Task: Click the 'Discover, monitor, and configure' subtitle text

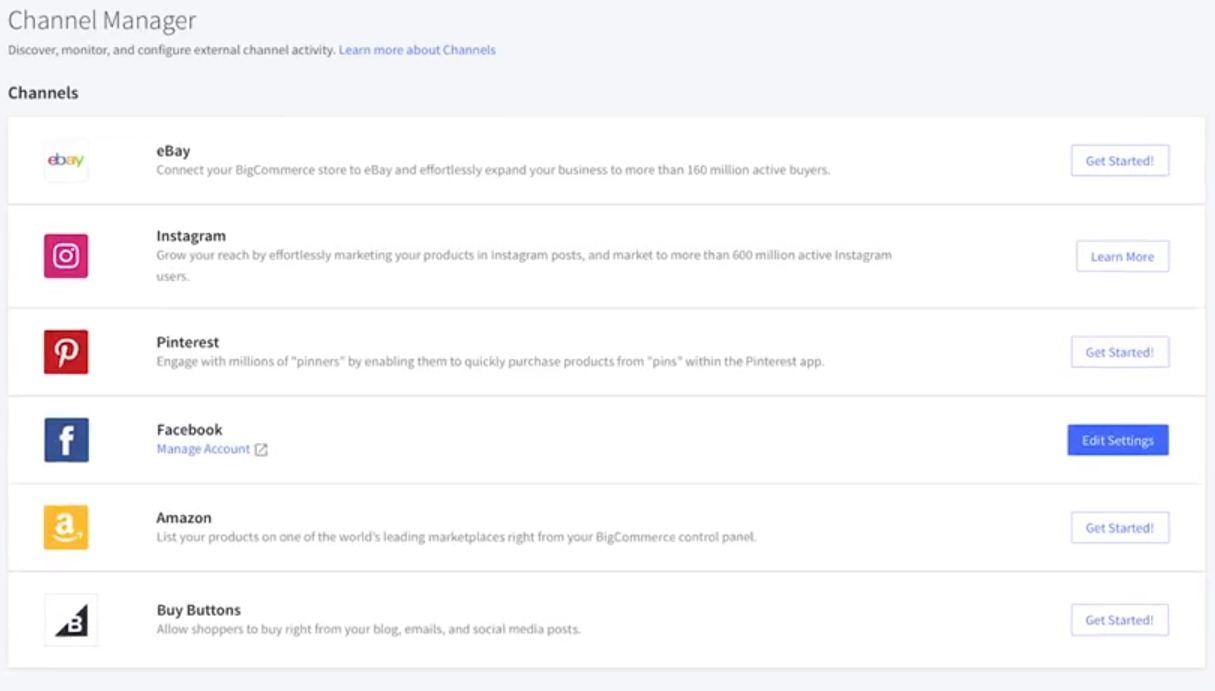Action: [171, 49]
